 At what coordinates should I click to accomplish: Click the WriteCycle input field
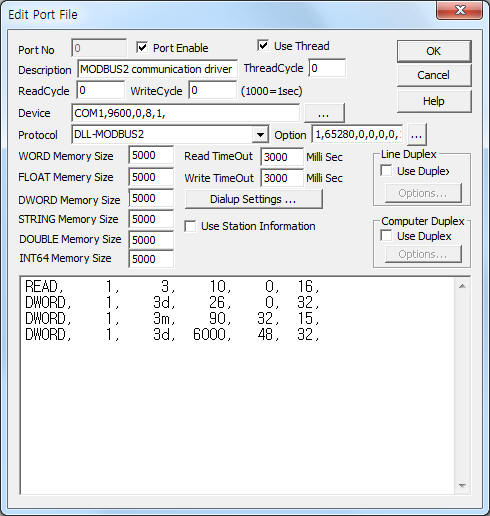click(x=212, y=90)
